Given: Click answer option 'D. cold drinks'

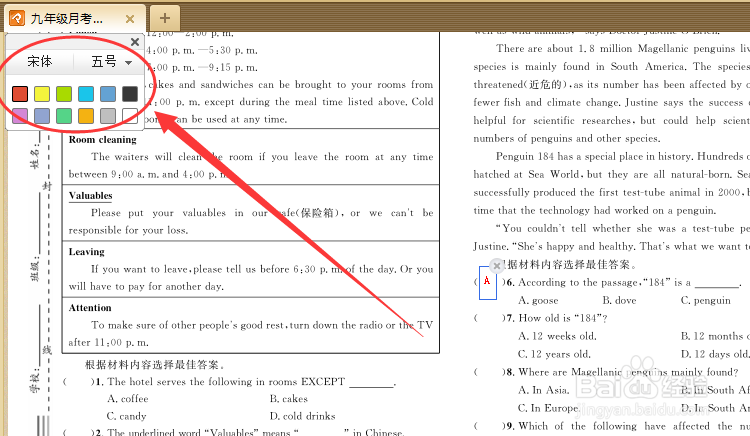Looking at the screenshot, I should 303,416.
